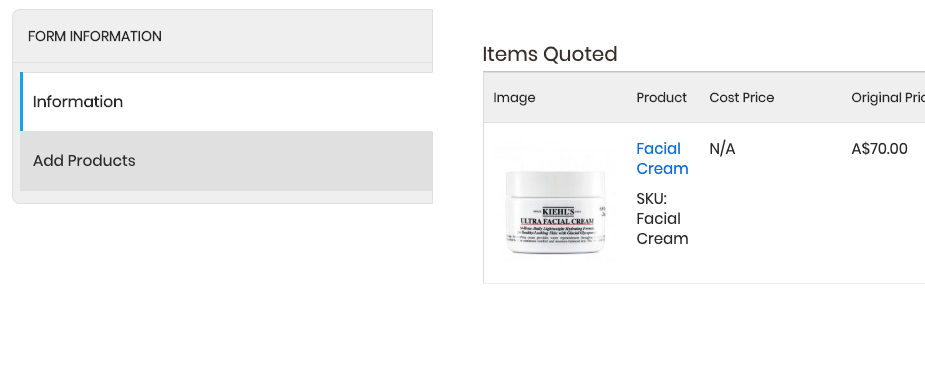Click the Ultra Facial Cream label text
This screenshot has height=386, width=925.
pyautogui.click(x=556, y=221)
